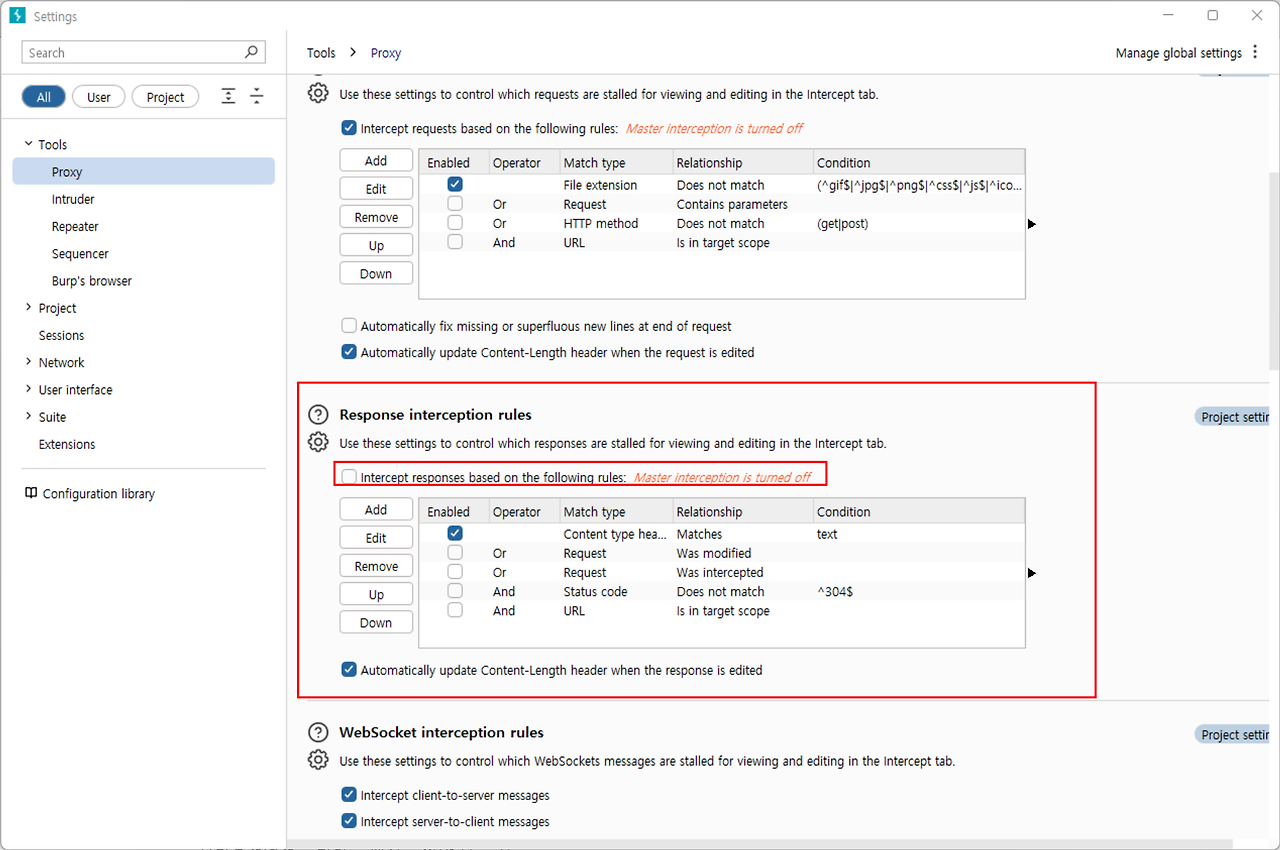The width and height of the screenshot is (1280, 850).
Task: Open the Configuration library book icon
Action: pos(31,493)
